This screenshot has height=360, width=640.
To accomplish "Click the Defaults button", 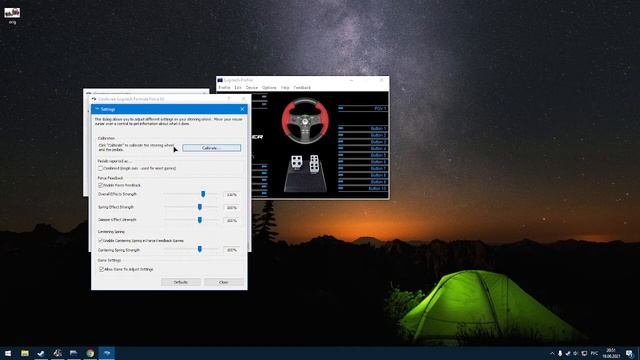I will coord(181,282).
